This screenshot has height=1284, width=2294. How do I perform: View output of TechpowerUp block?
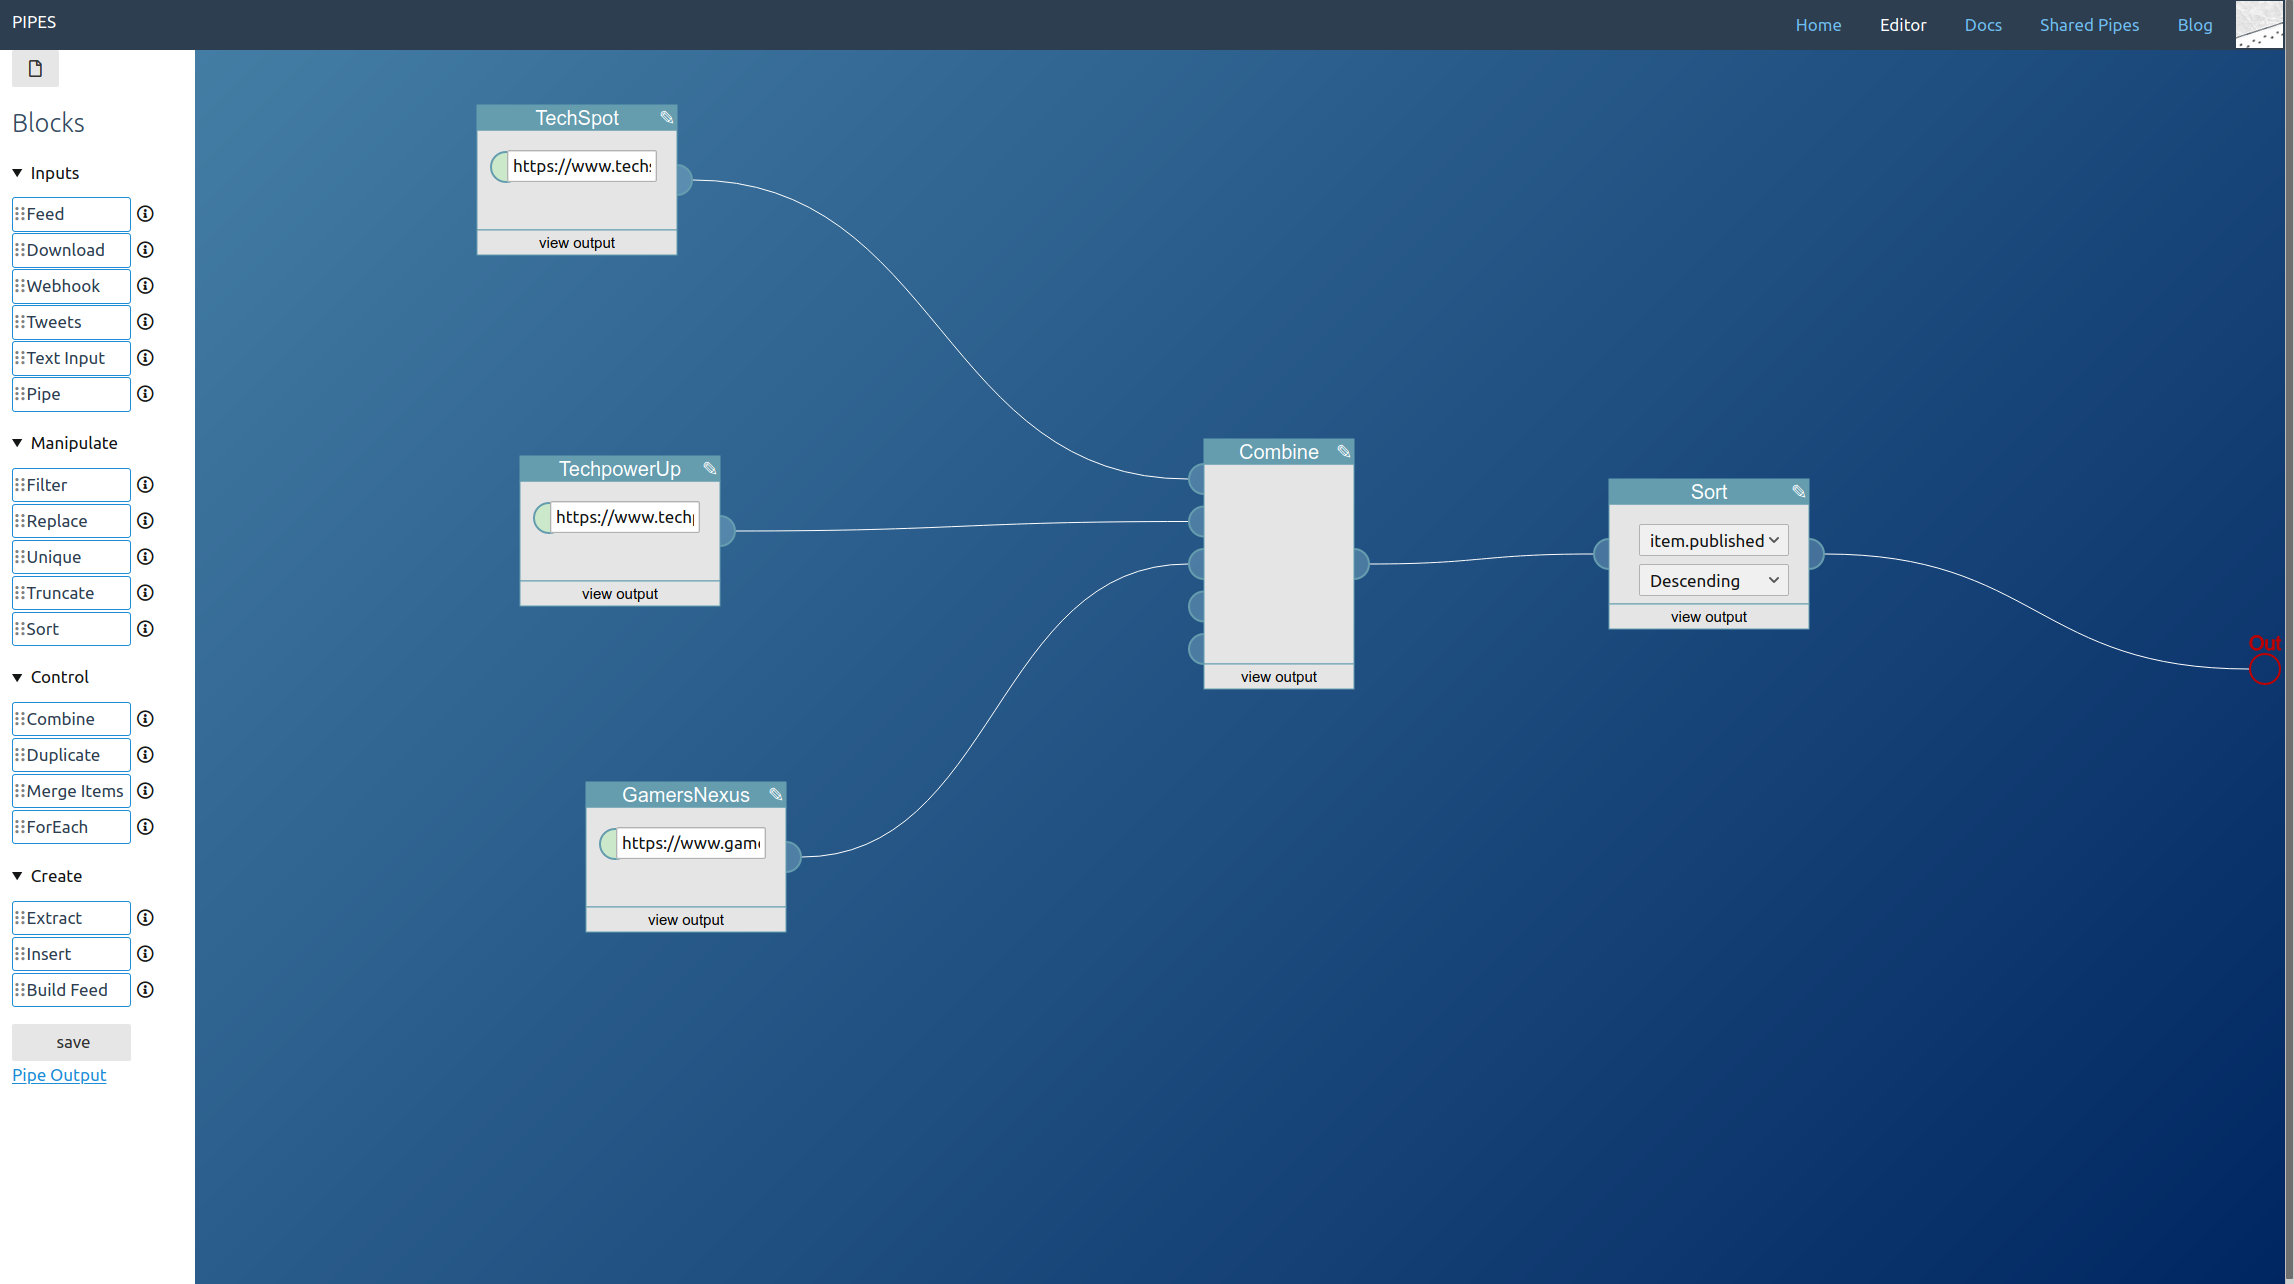point(620,594)
